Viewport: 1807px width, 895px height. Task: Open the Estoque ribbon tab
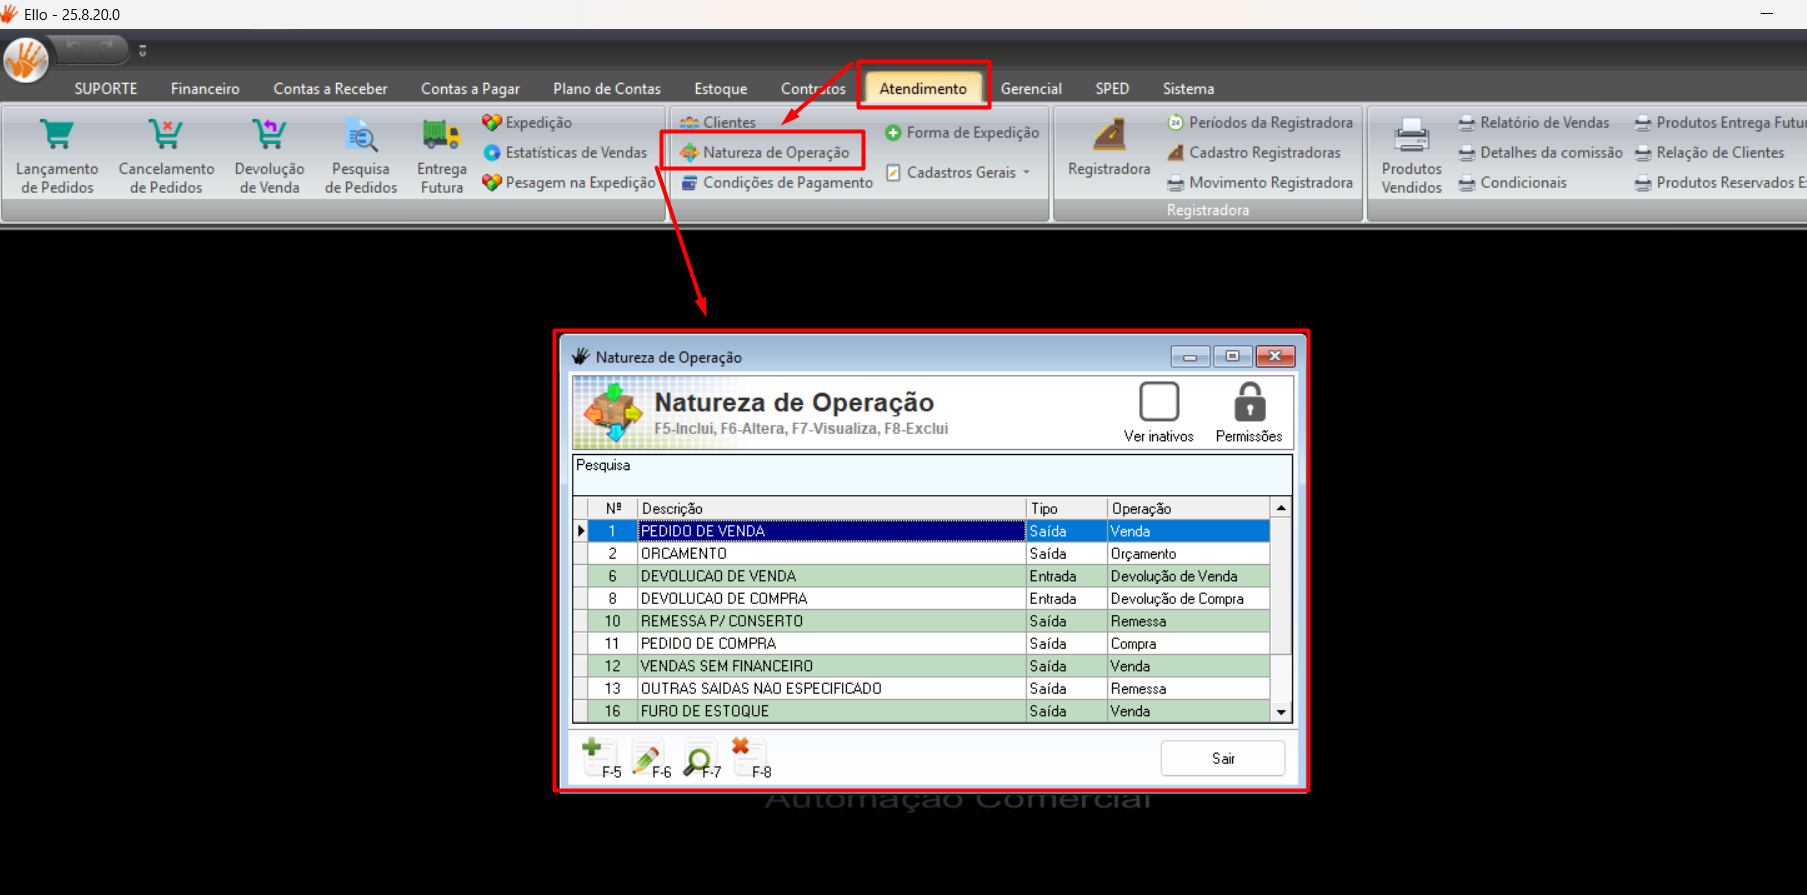720,89
